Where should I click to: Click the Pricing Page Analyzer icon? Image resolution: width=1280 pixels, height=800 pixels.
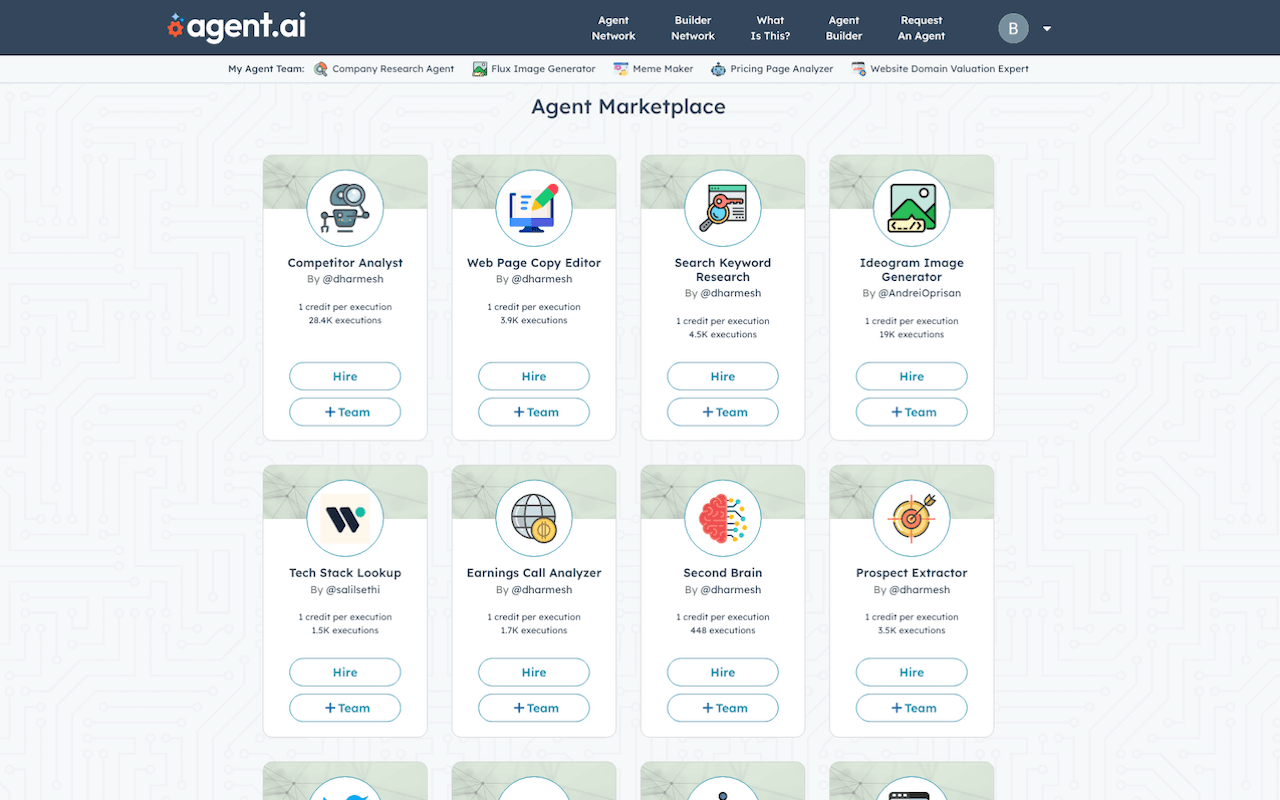point(717,68)
